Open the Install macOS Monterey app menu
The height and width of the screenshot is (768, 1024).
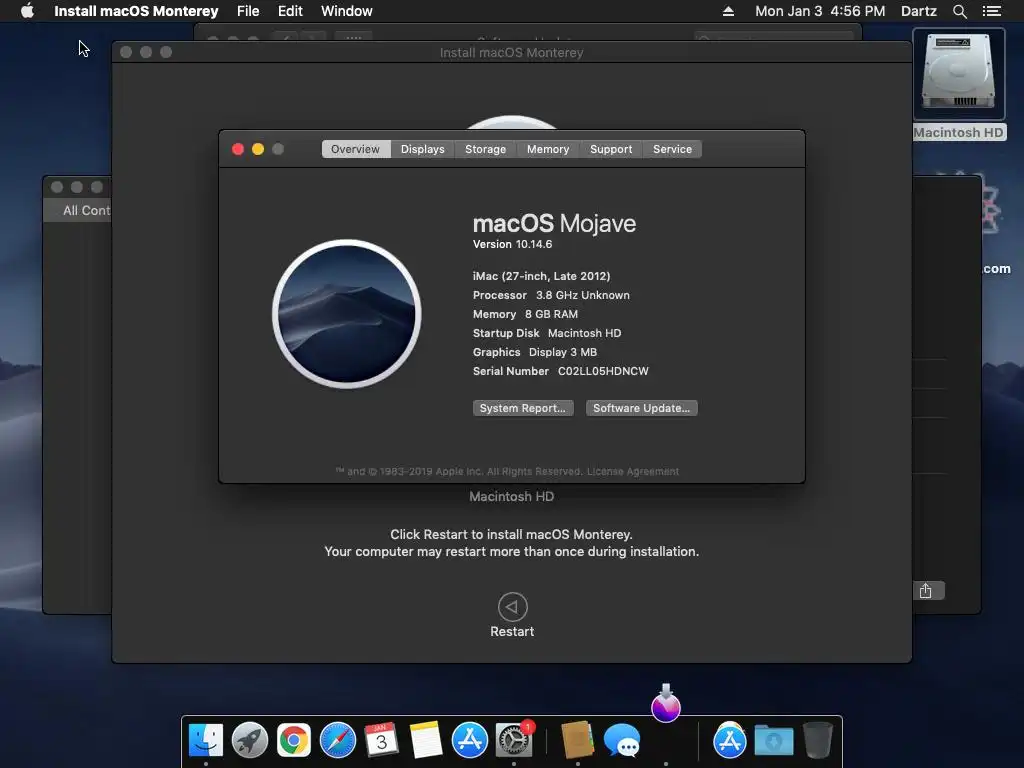coord(136,11)
